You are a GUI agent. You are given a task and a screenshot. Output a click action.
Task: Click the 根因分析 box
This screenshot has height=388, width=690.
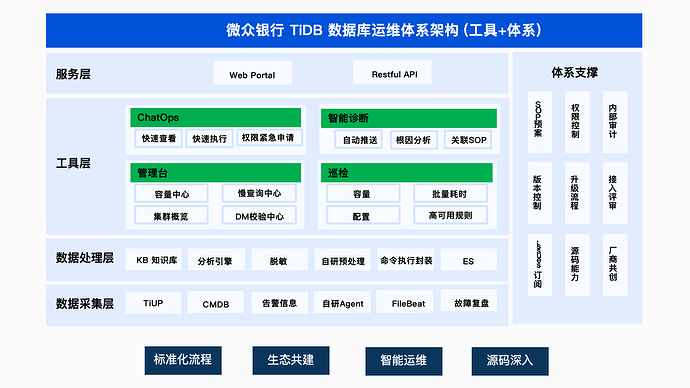[x=413, y=140]
